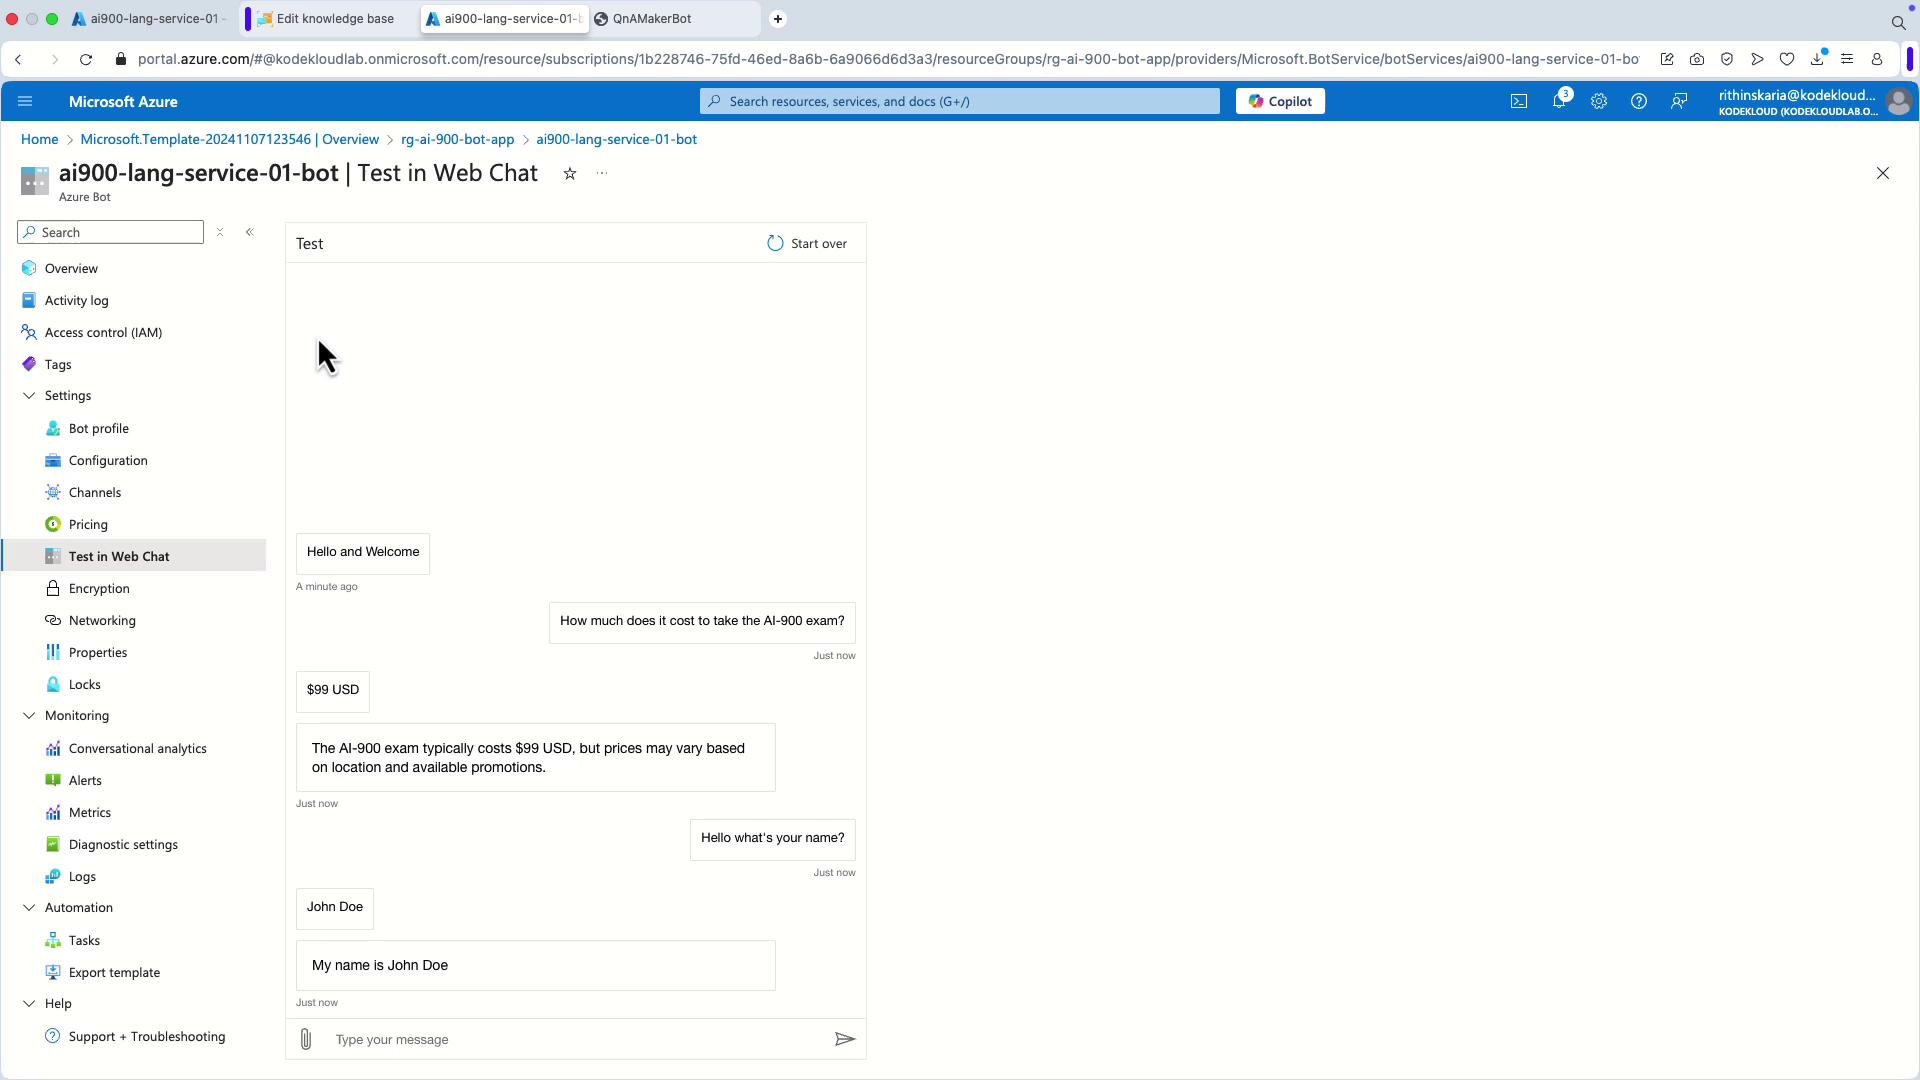Click the feedback icon in header
1920x1080 pixels.
point(1679,101)
